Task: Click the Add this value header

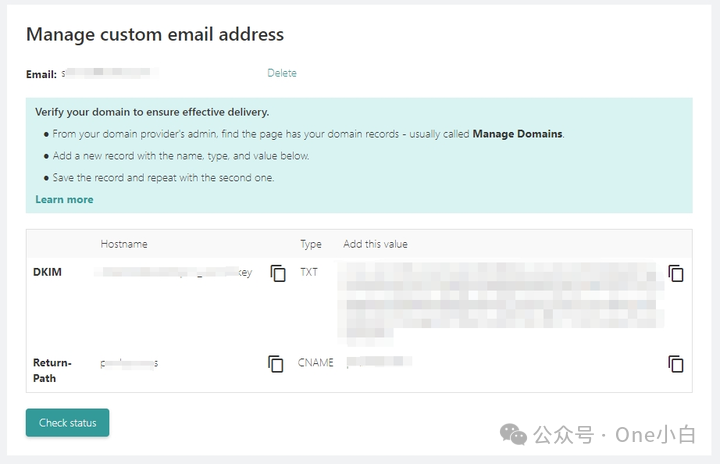Action: click(x=375, y=244)
